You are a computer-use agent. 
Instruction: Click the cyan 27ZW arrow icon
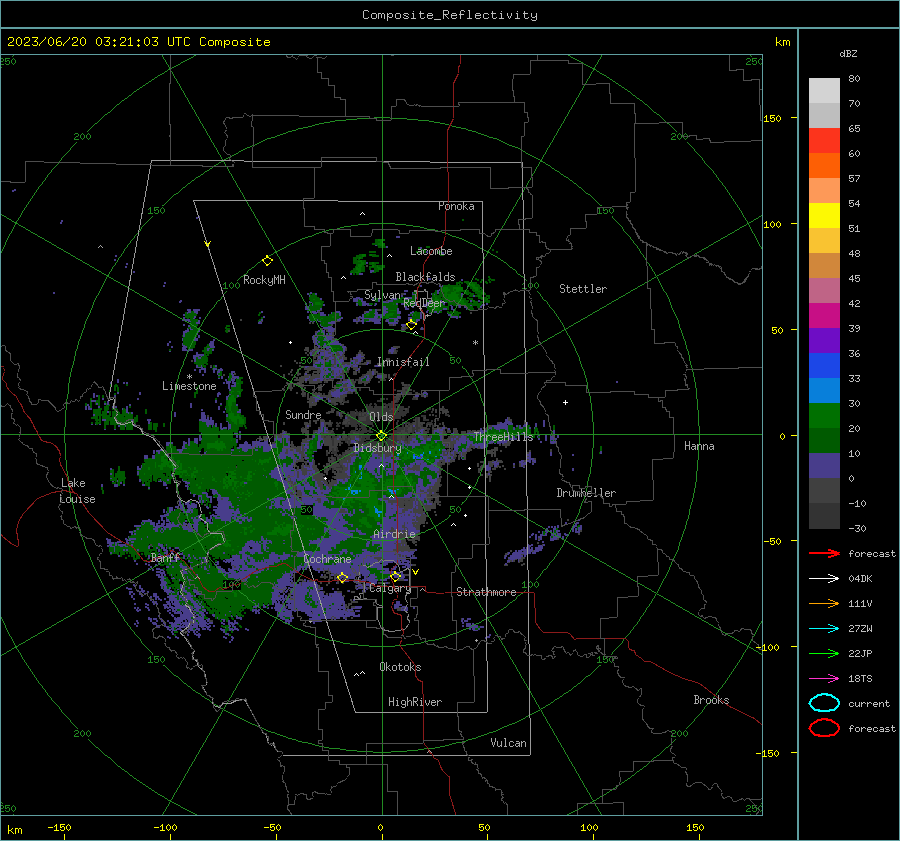click(x=824, y=629)
